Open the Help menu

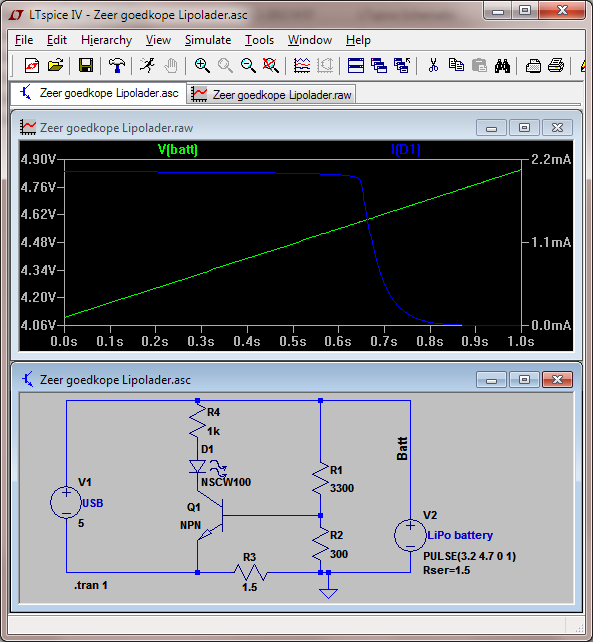(358, 40)
